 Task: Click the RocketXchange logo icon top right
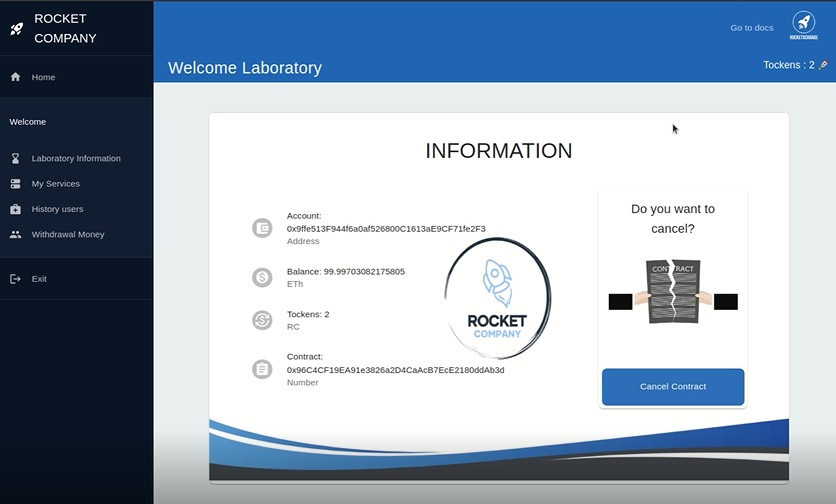click(x=803, y=25)
